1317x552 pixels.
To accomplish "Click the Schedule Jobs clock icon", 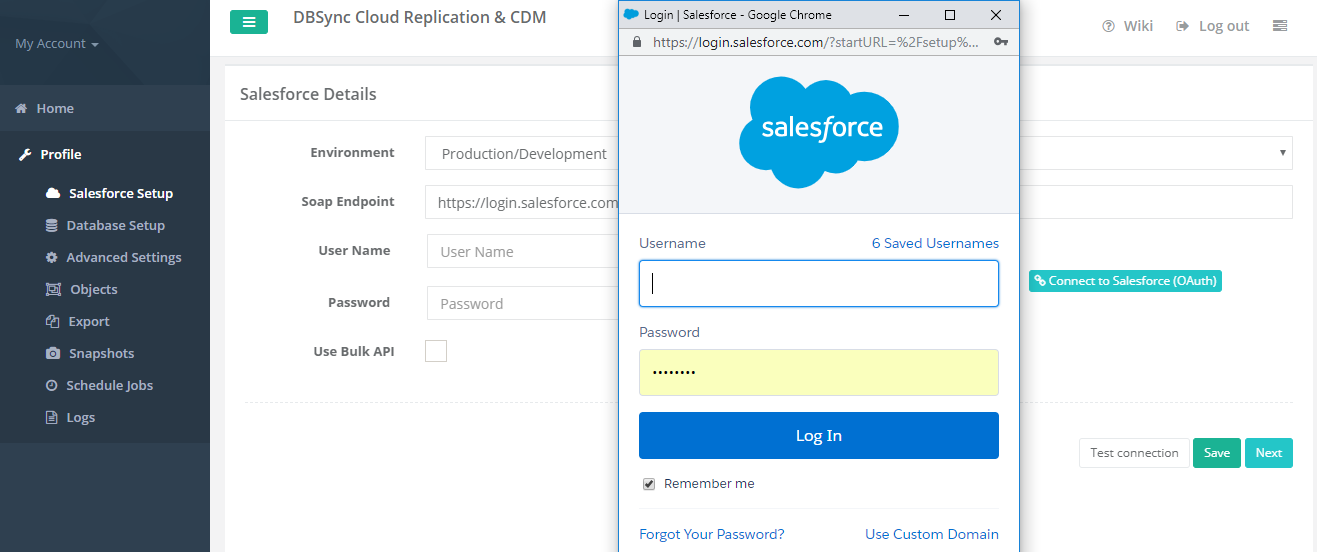I will (52, 386).
